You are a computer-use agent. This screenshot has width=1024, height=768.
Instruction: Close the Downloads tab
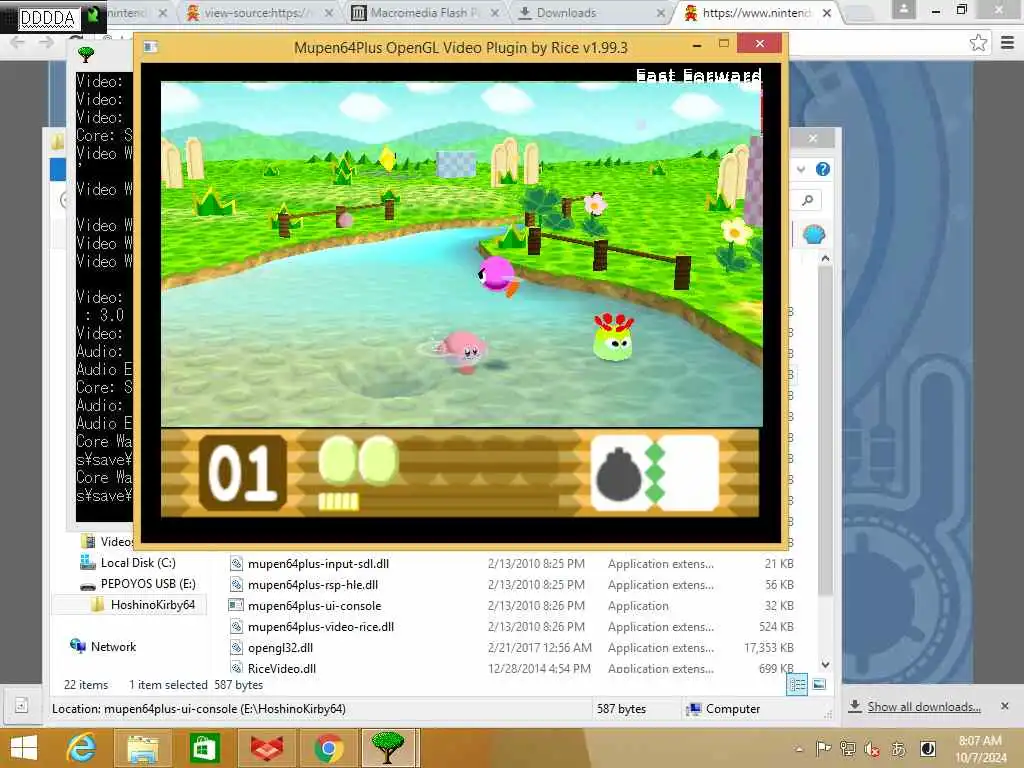(660, 12)
